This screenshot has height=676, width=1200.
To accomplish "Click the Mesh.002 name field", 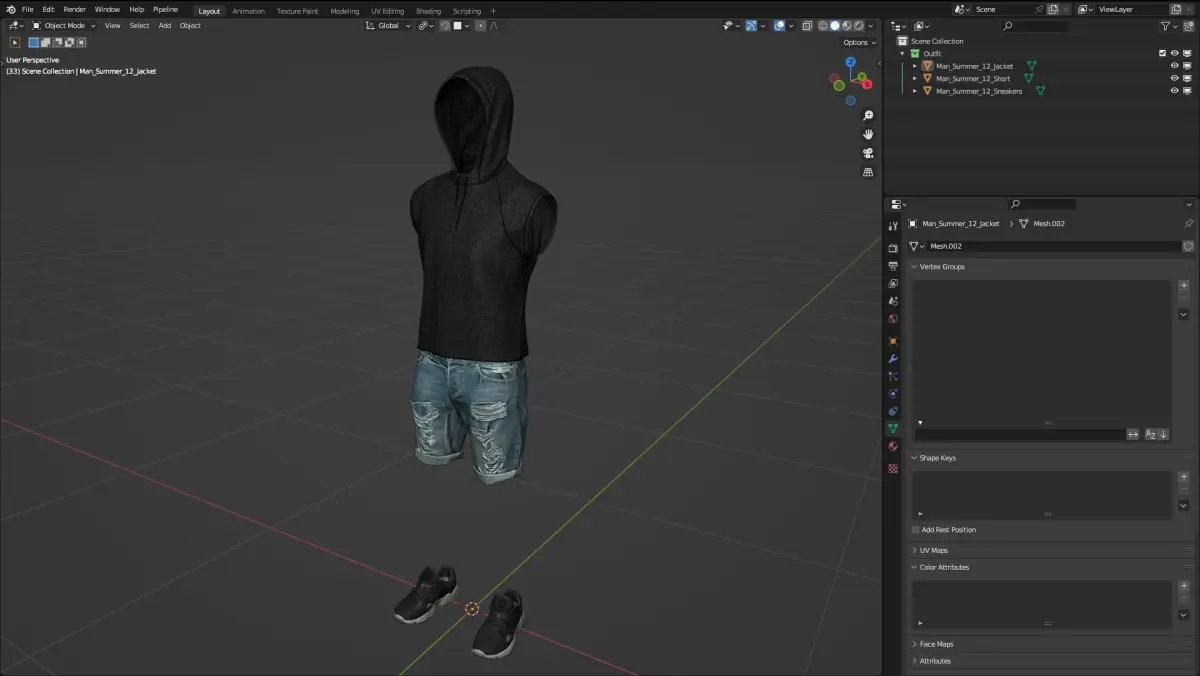I will point(1052,246).
